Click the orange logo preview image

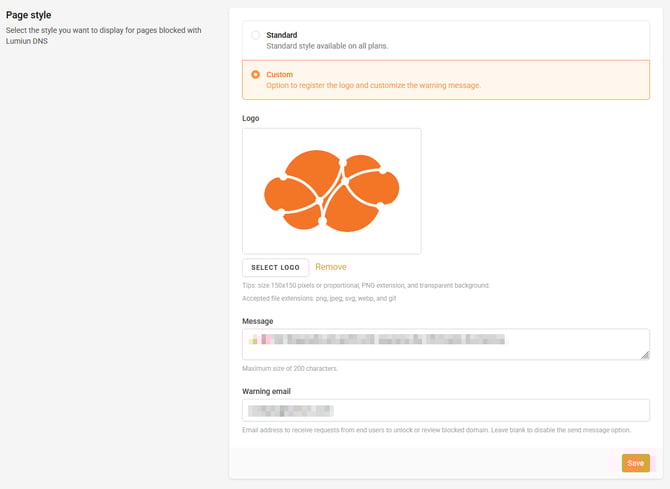tap(331, 190)
